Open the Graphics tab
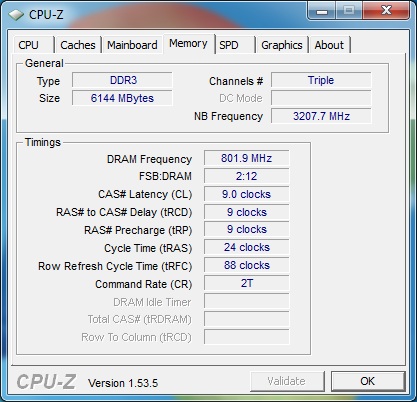This screenshot has height=402, width=417. click(282, 45)
